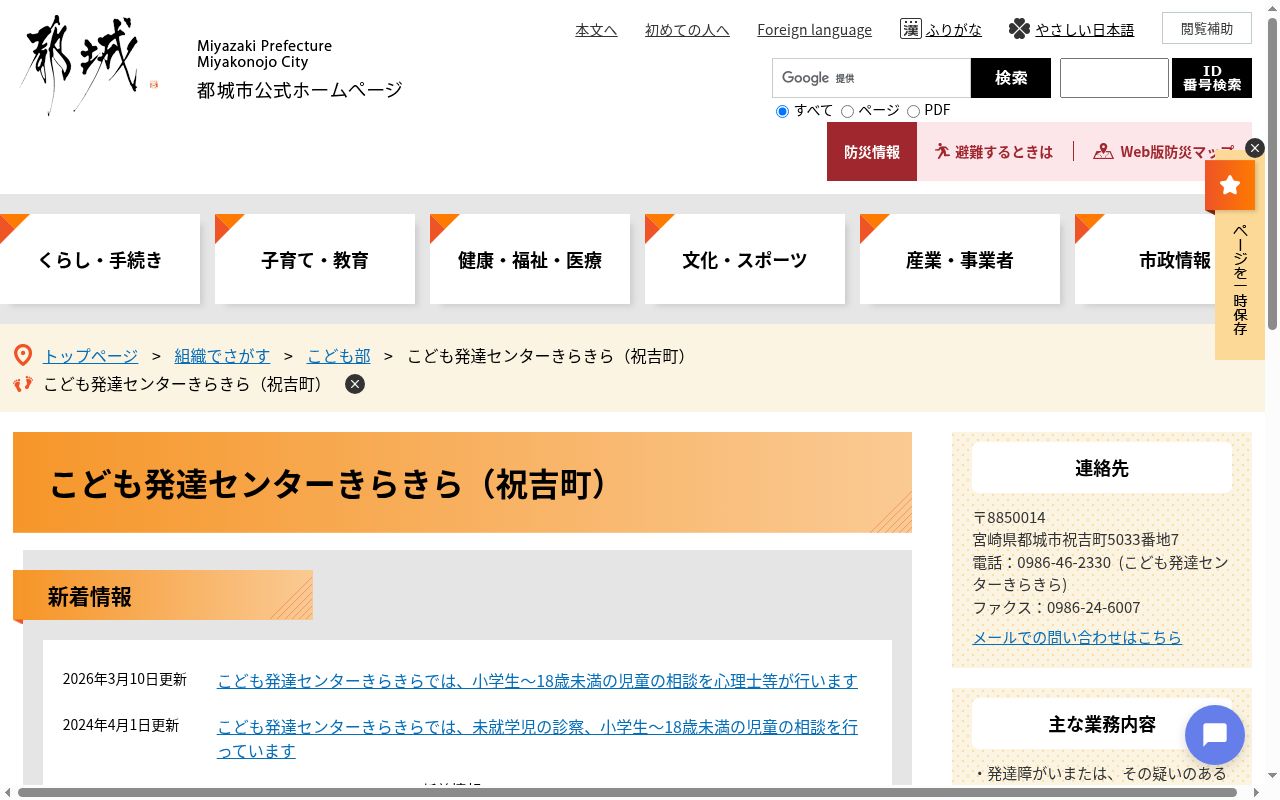The image size is (1280, 800).
Task: Focus the Google search input field
Action: tap(871, 78)
